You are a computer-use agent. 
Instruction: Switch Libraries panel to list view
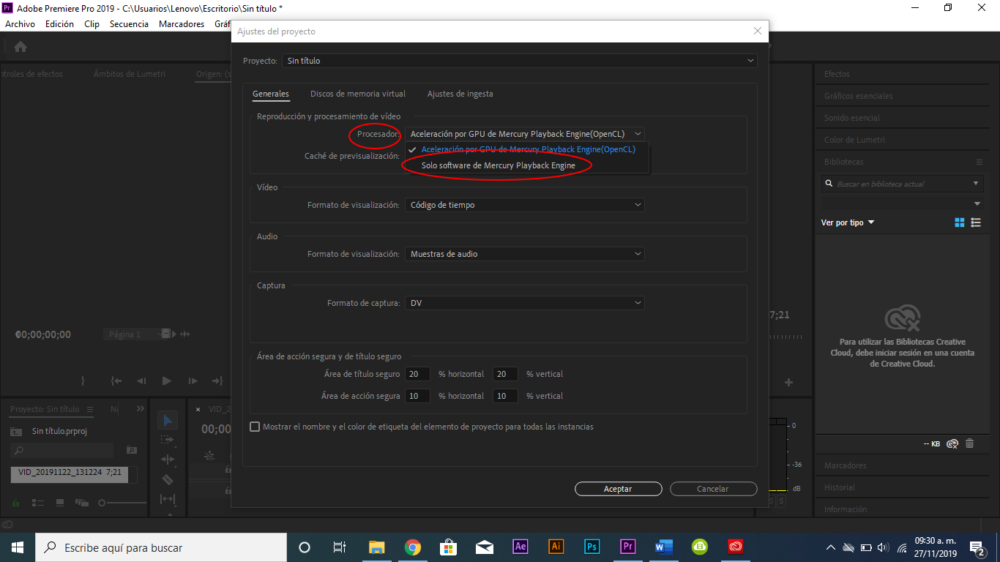(x=976, y=222)
